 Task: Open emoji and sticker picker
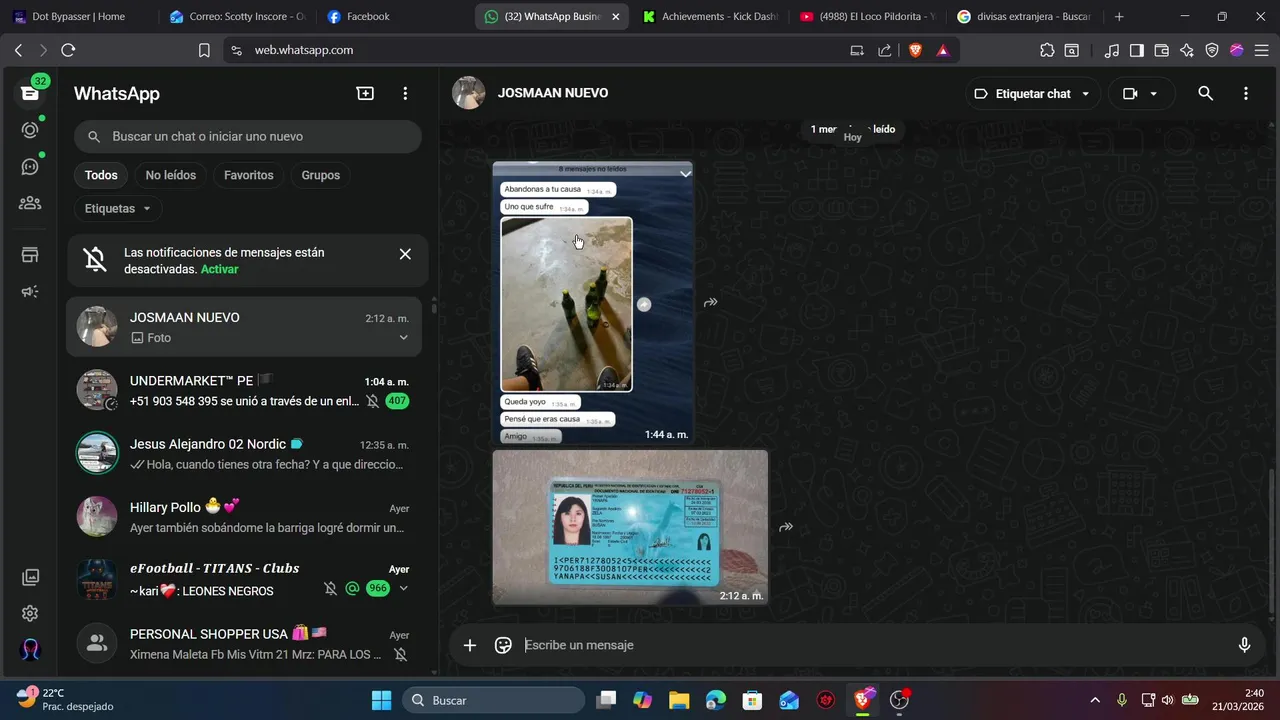click(503, 645)
